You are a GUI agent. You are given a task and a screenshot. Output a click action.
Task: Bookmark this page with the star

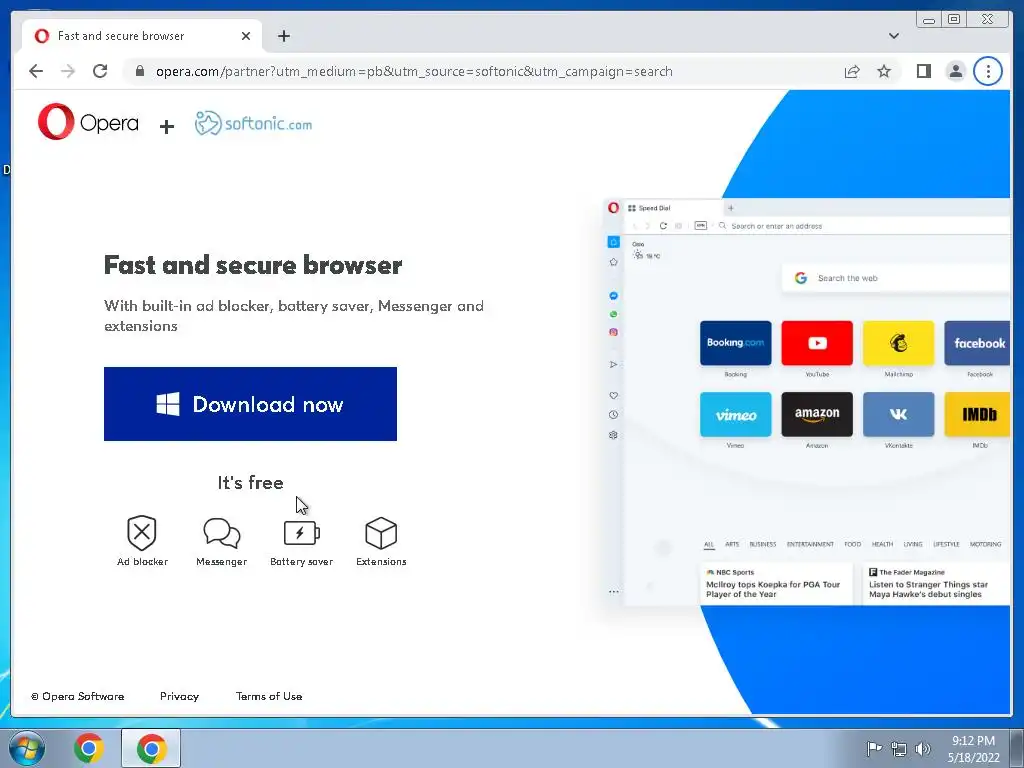click(x=884, y=71)
